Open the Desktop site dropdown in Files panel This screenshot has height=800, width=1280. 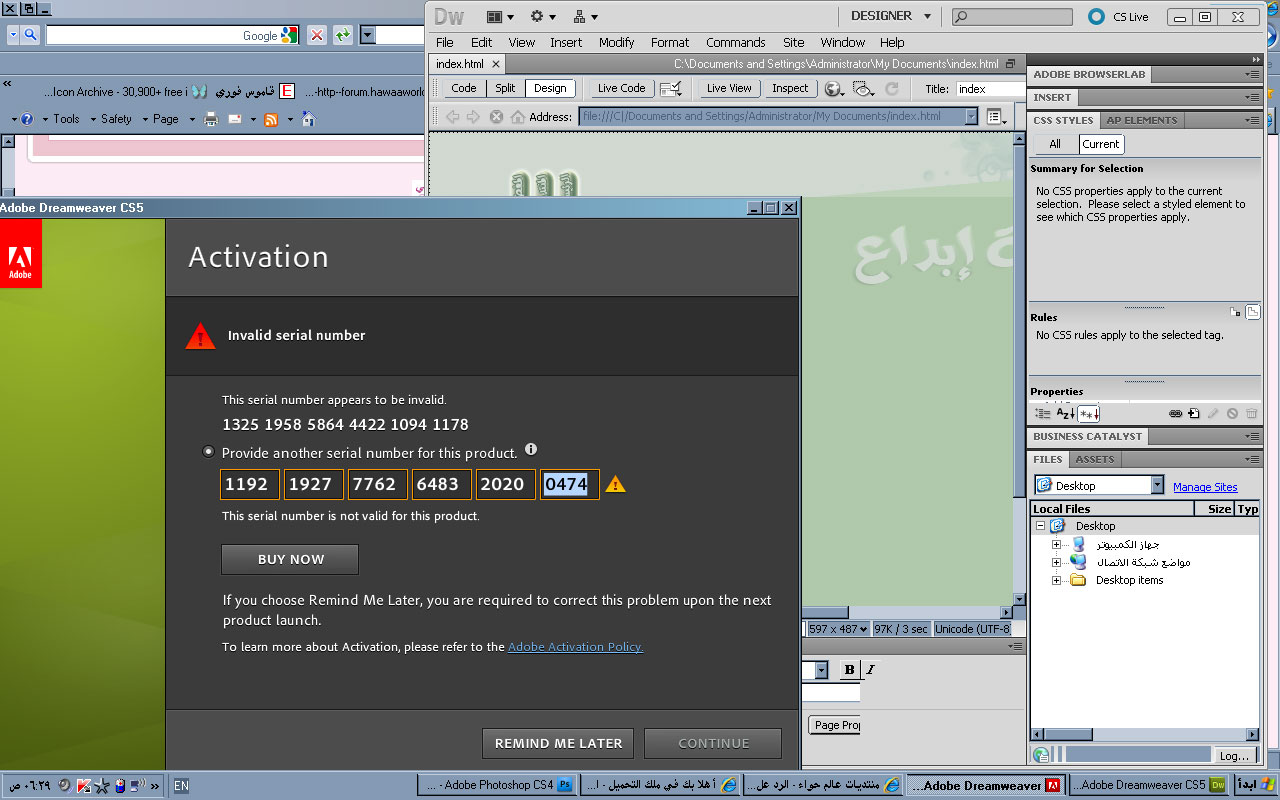tap(1157, 486)
